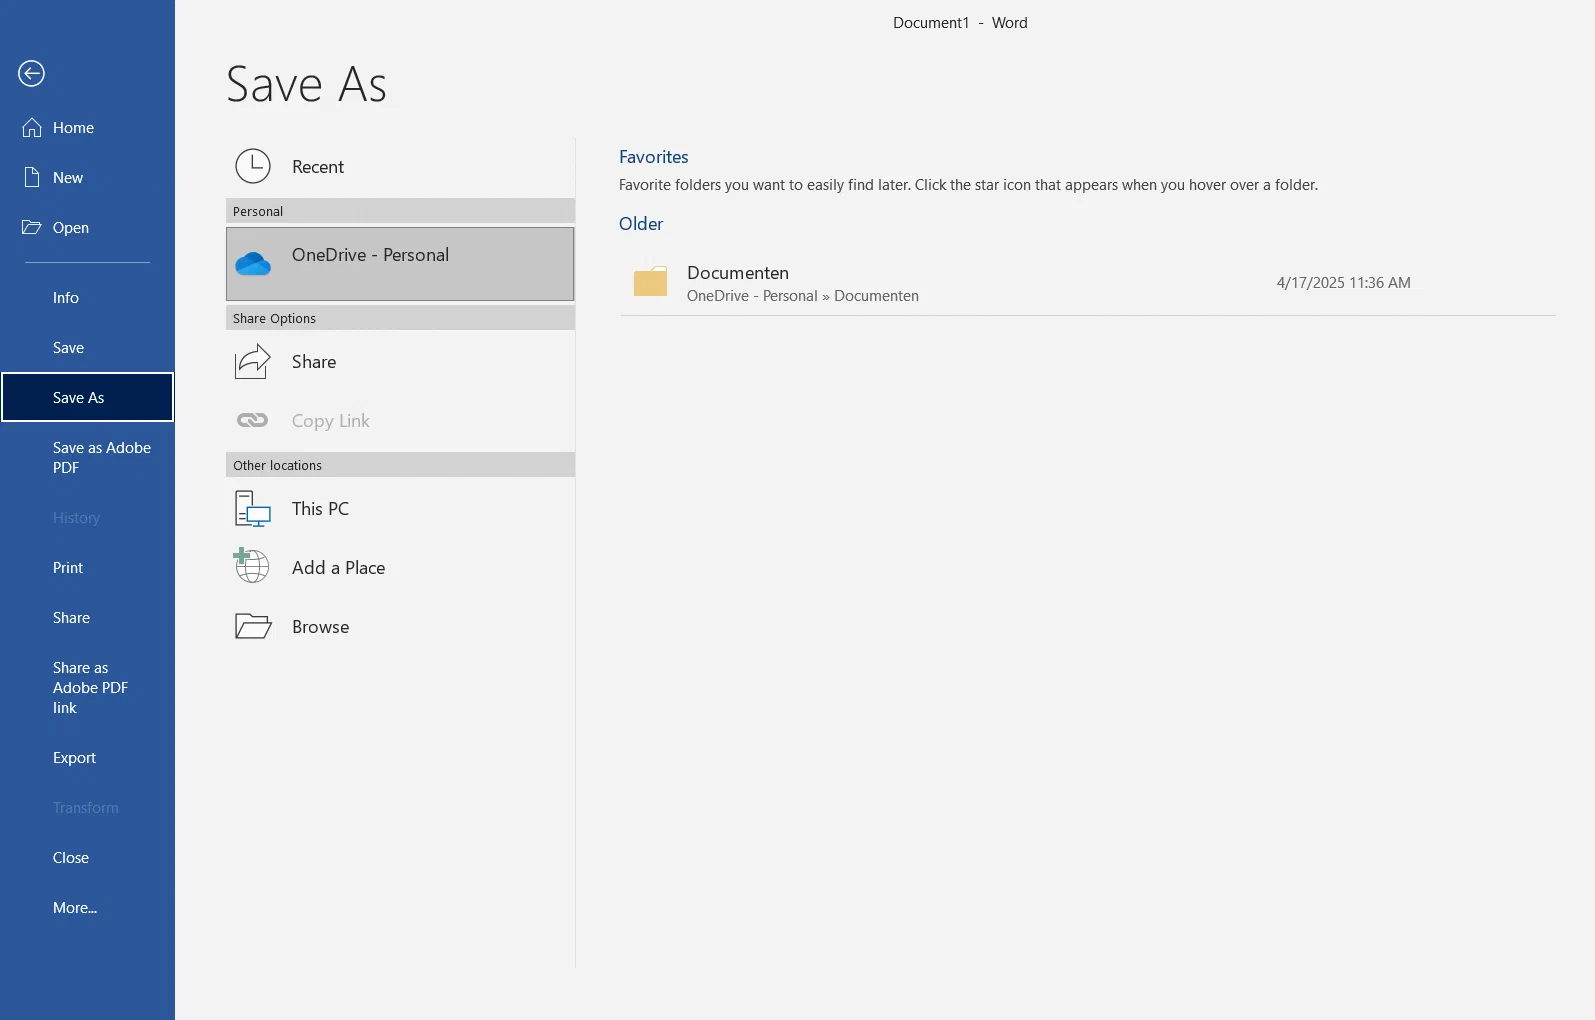Choose Close in the sidebar
The image size is (1595, 1020).
click(87, 857)
